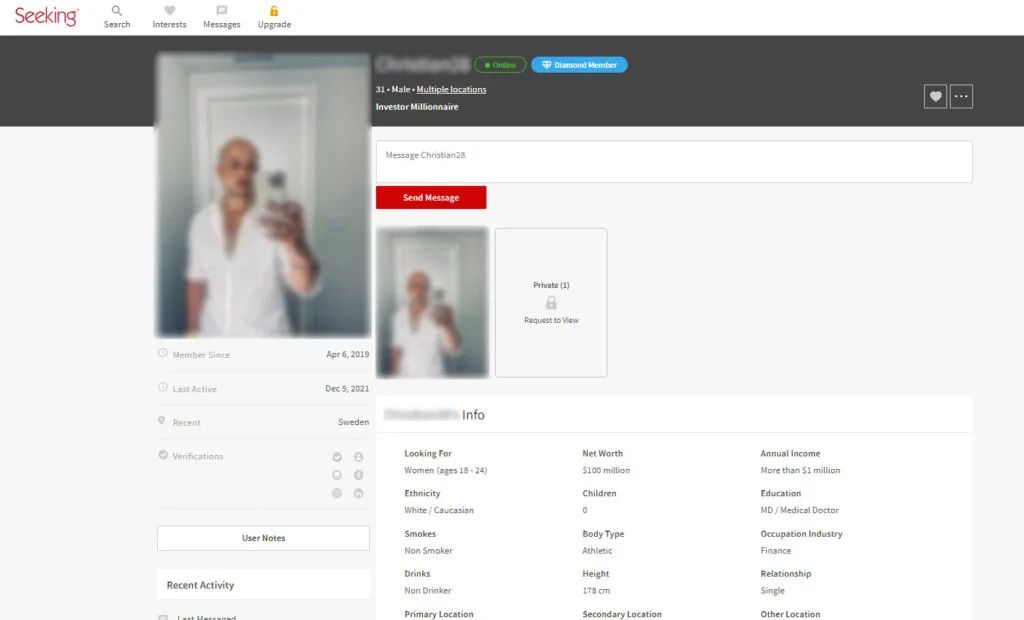Click the verification badge left of the Facebook badge
The width and height of the screenshot is (1024, 620).
click(x=337, y=475)
